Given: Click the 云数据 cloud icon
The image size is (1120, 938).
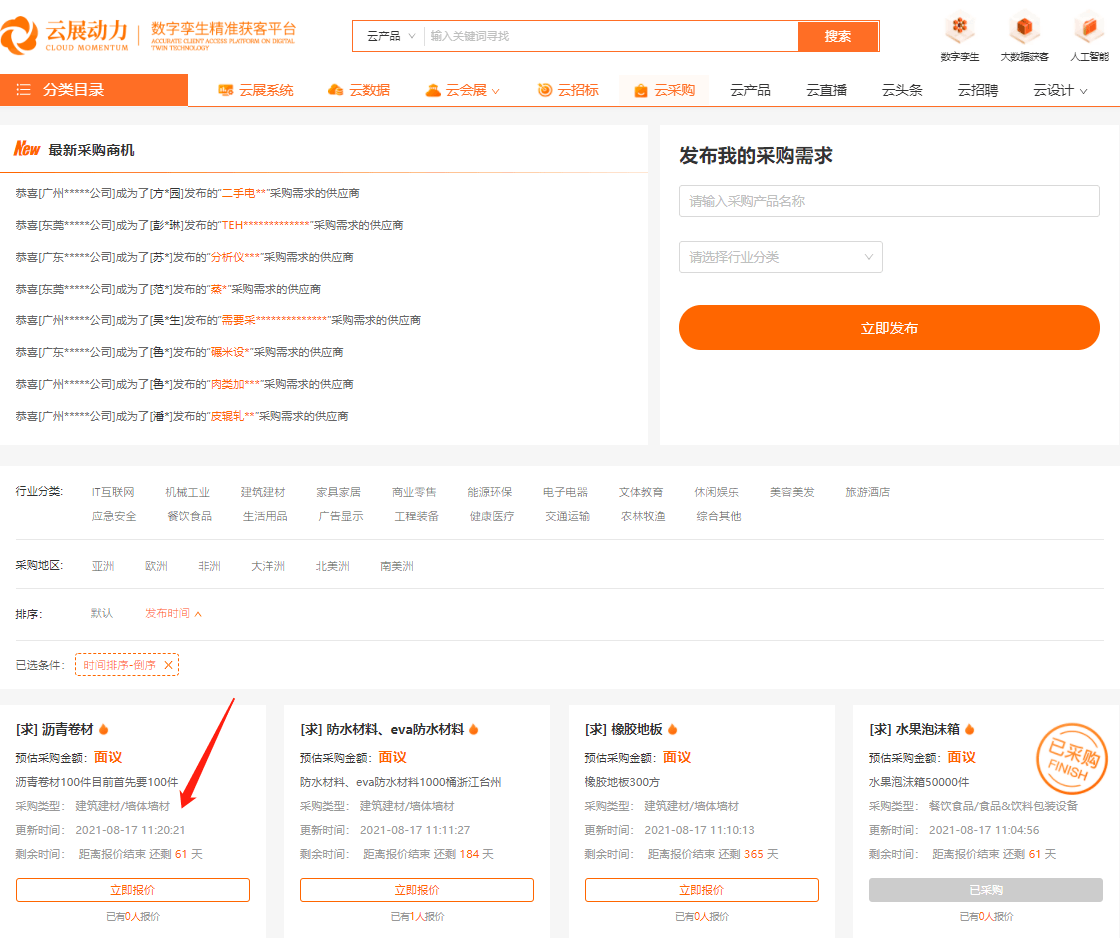Looking at the screenshot, I should click(336, 90).
